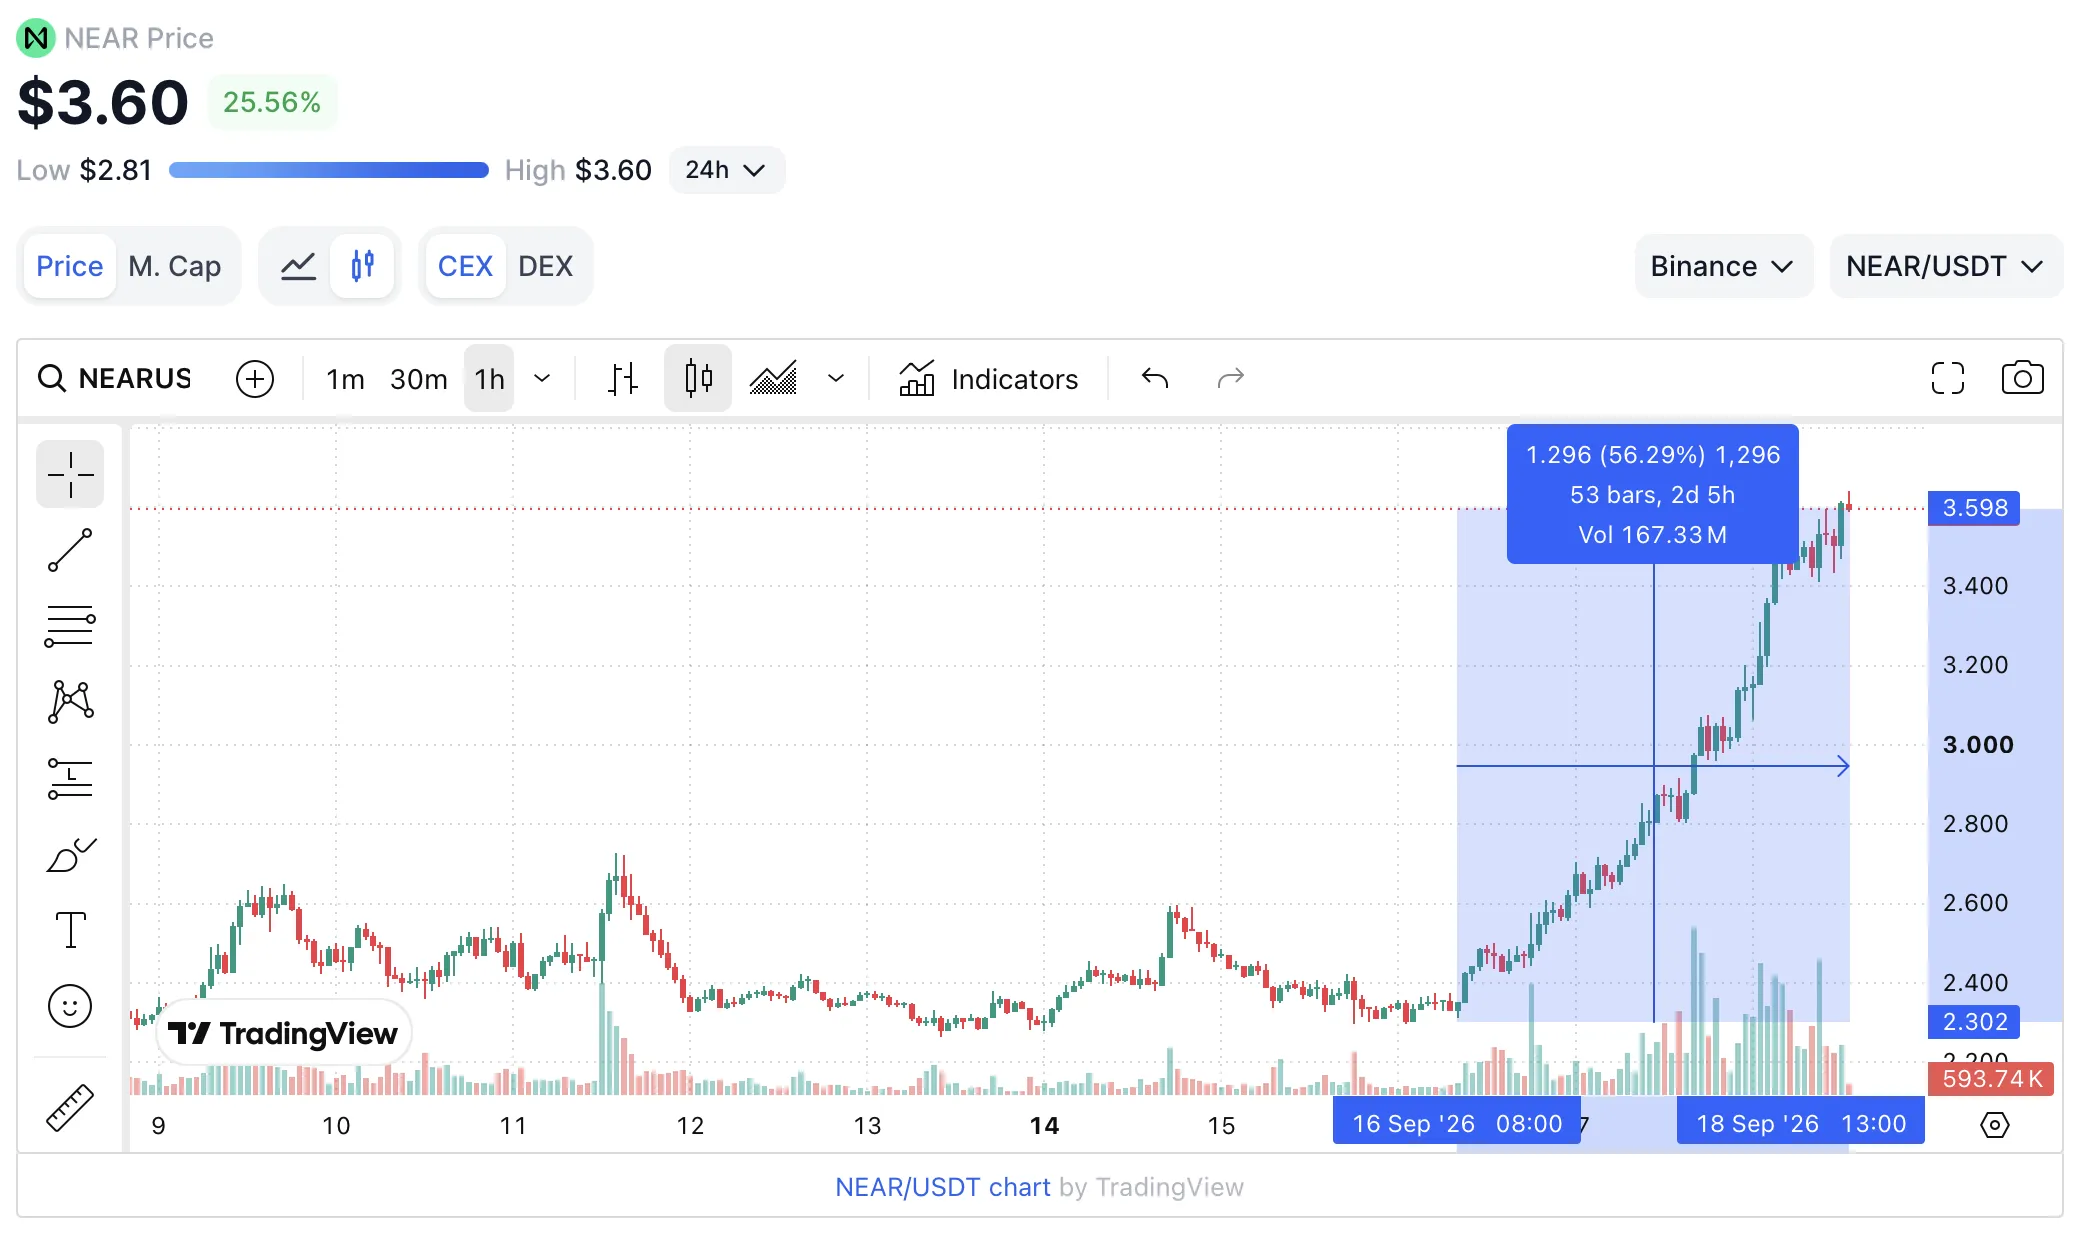The image size is (2084, 1250).
Task: Switch to DEX data source
Action: click(x=546, y=266)
